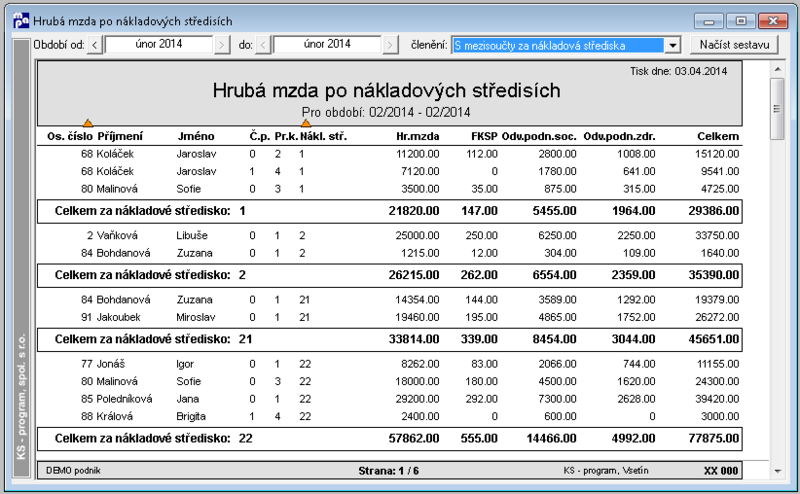The width and height of the screenshot is (800, 494).
Task: Maximize the report window
Action: tap(741, 21)
